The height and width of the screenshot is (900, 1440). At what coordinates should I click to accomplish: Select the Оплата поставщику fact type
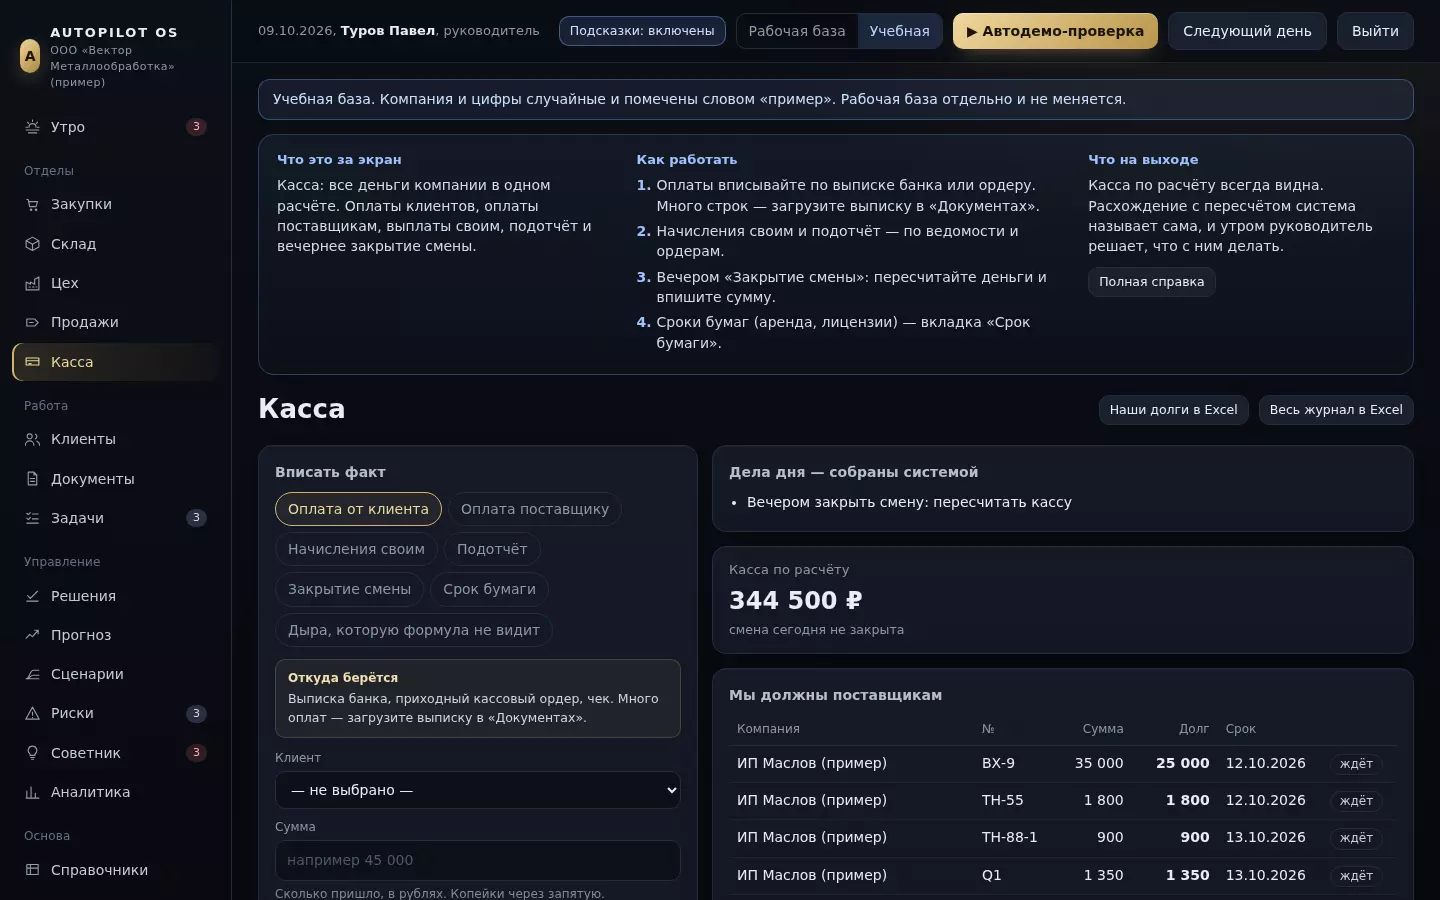tap(535, 509)
